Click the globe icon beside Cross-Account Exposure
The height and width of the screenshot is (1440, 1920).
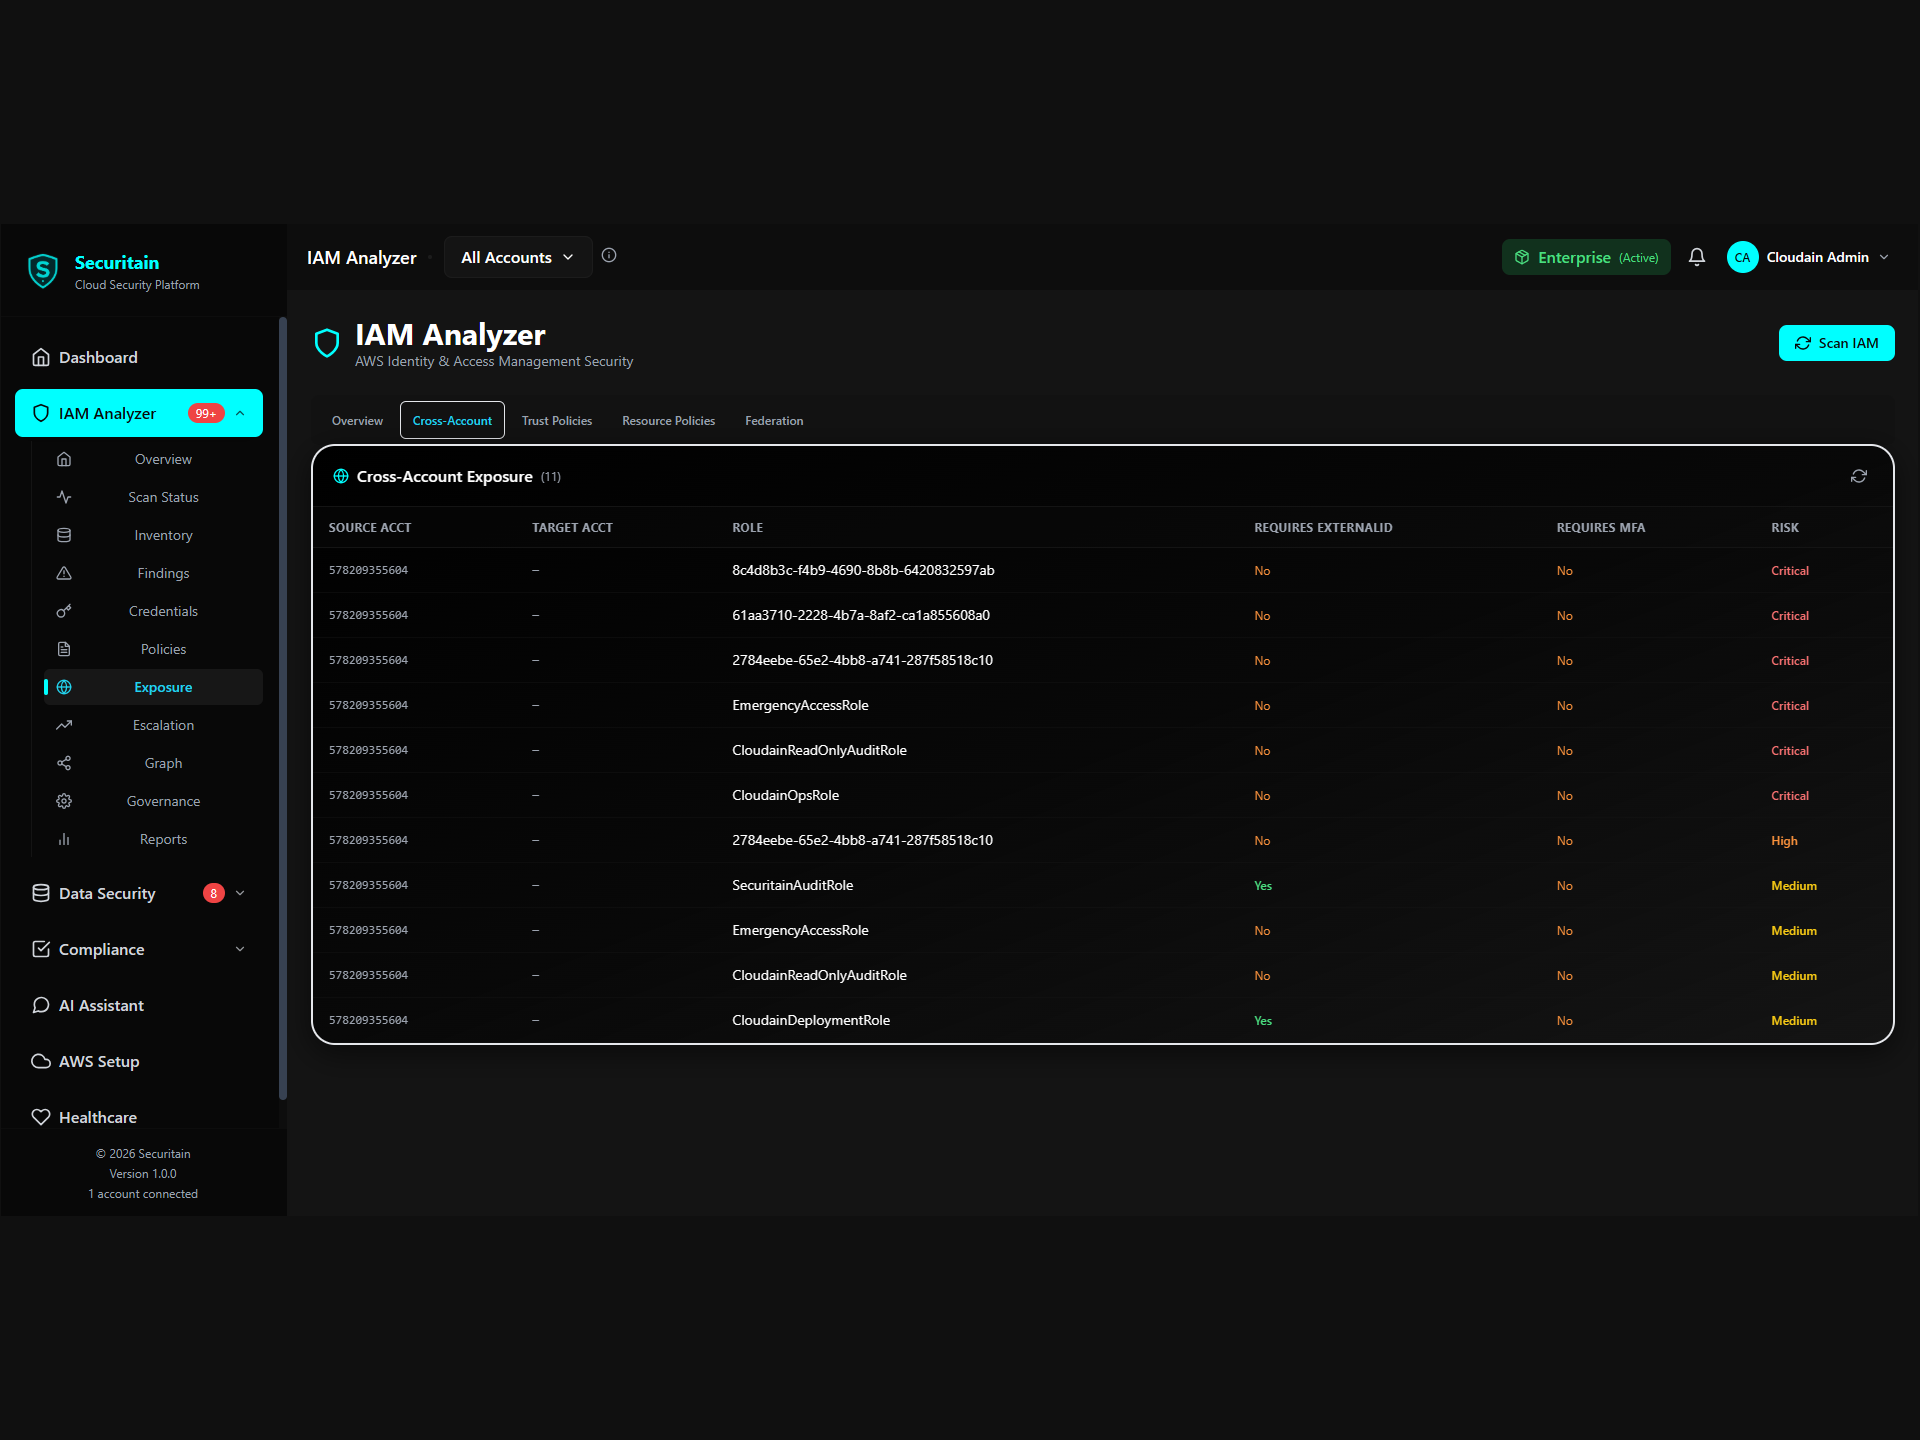[x=341, y=476]
